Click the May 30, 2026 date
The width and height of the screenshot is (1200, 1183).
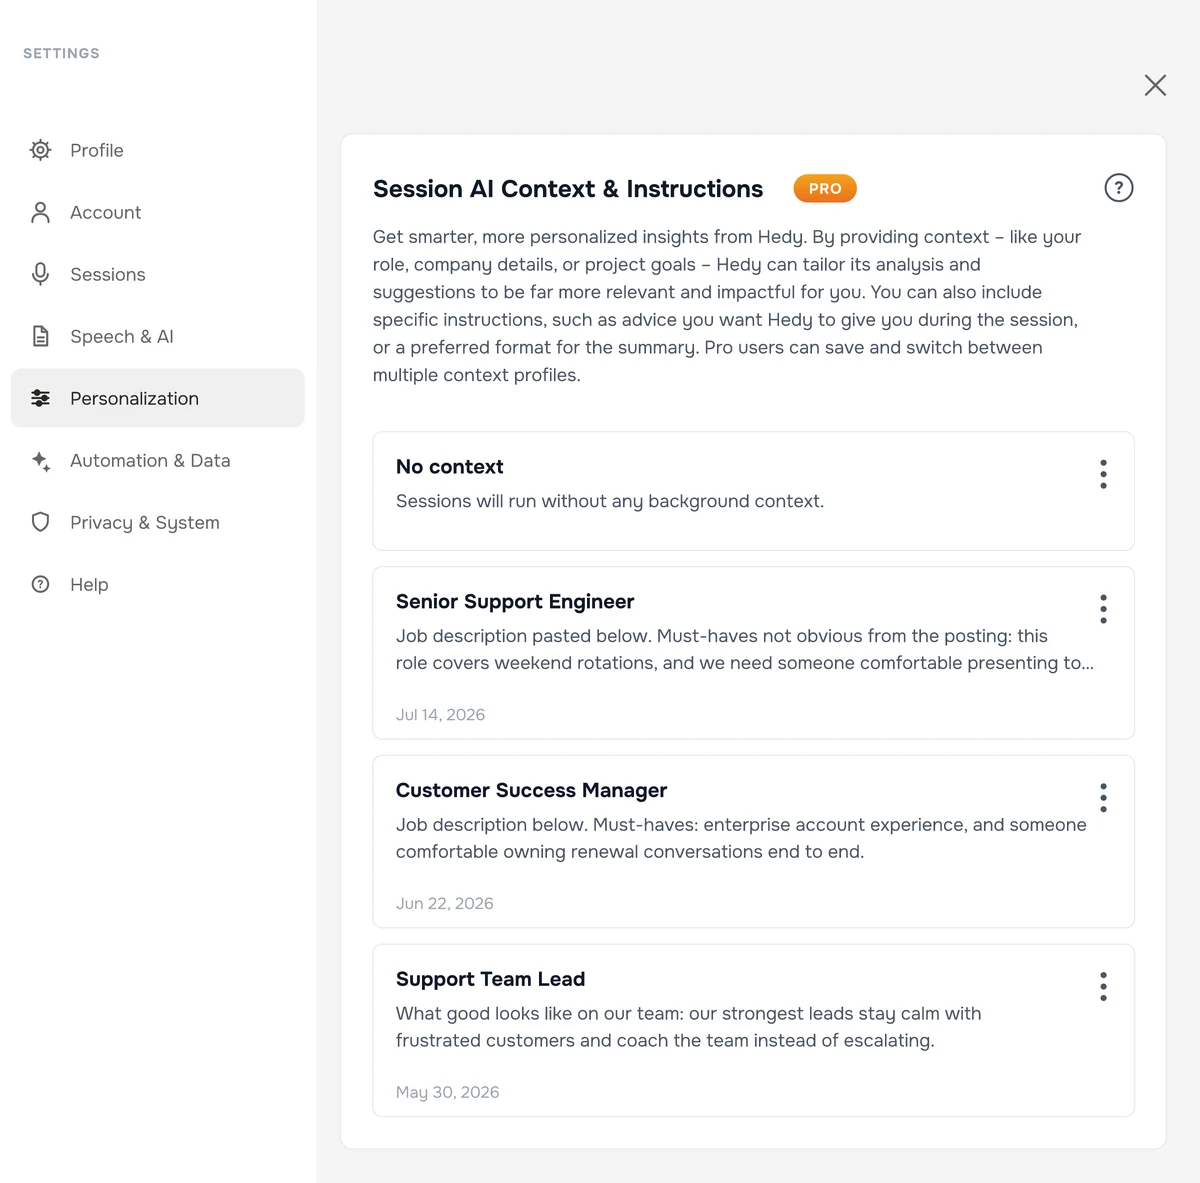(x=447, y=1093)
